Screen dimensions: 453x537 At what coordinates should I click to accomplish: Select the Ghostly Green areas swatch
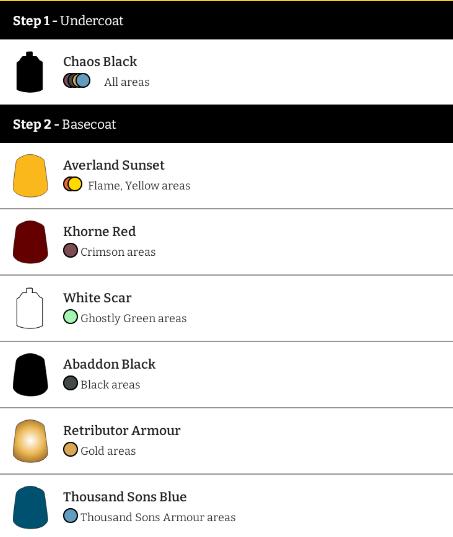click(70, 316)
